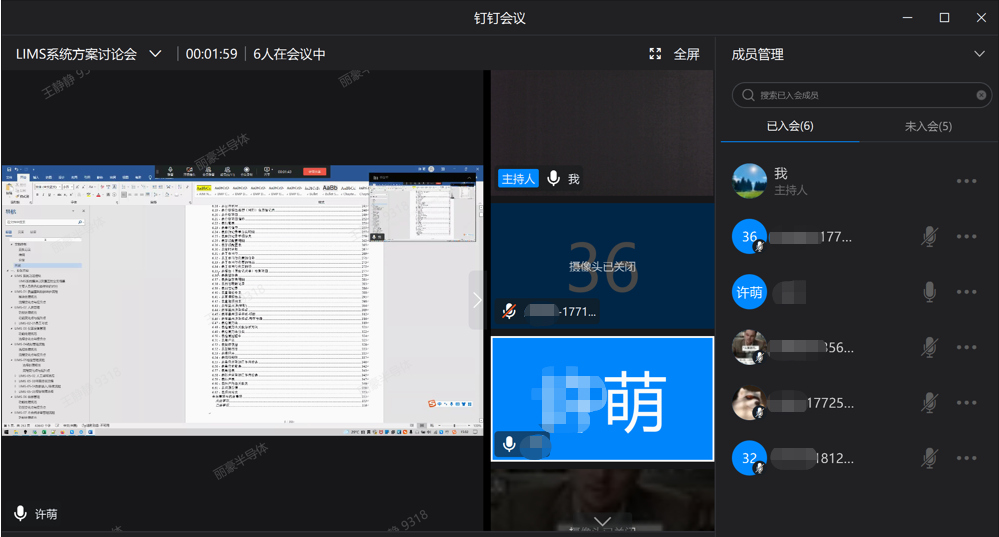Close the 钉钉会议 window
This screenshot has width=999, height=537.
pyautogui.click(x=981, y=18)
